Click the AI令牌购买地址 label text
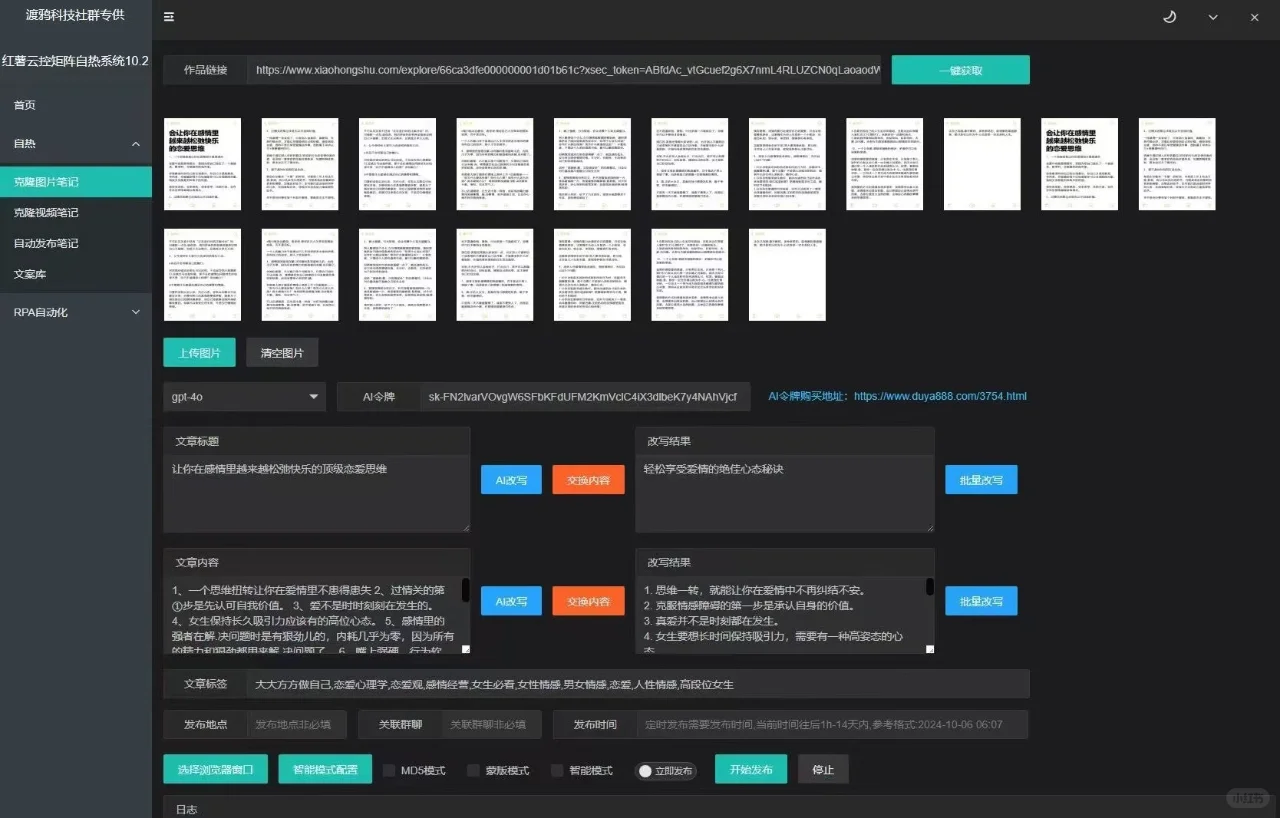Screen dimensions: 1280x818 pos(808,397)
